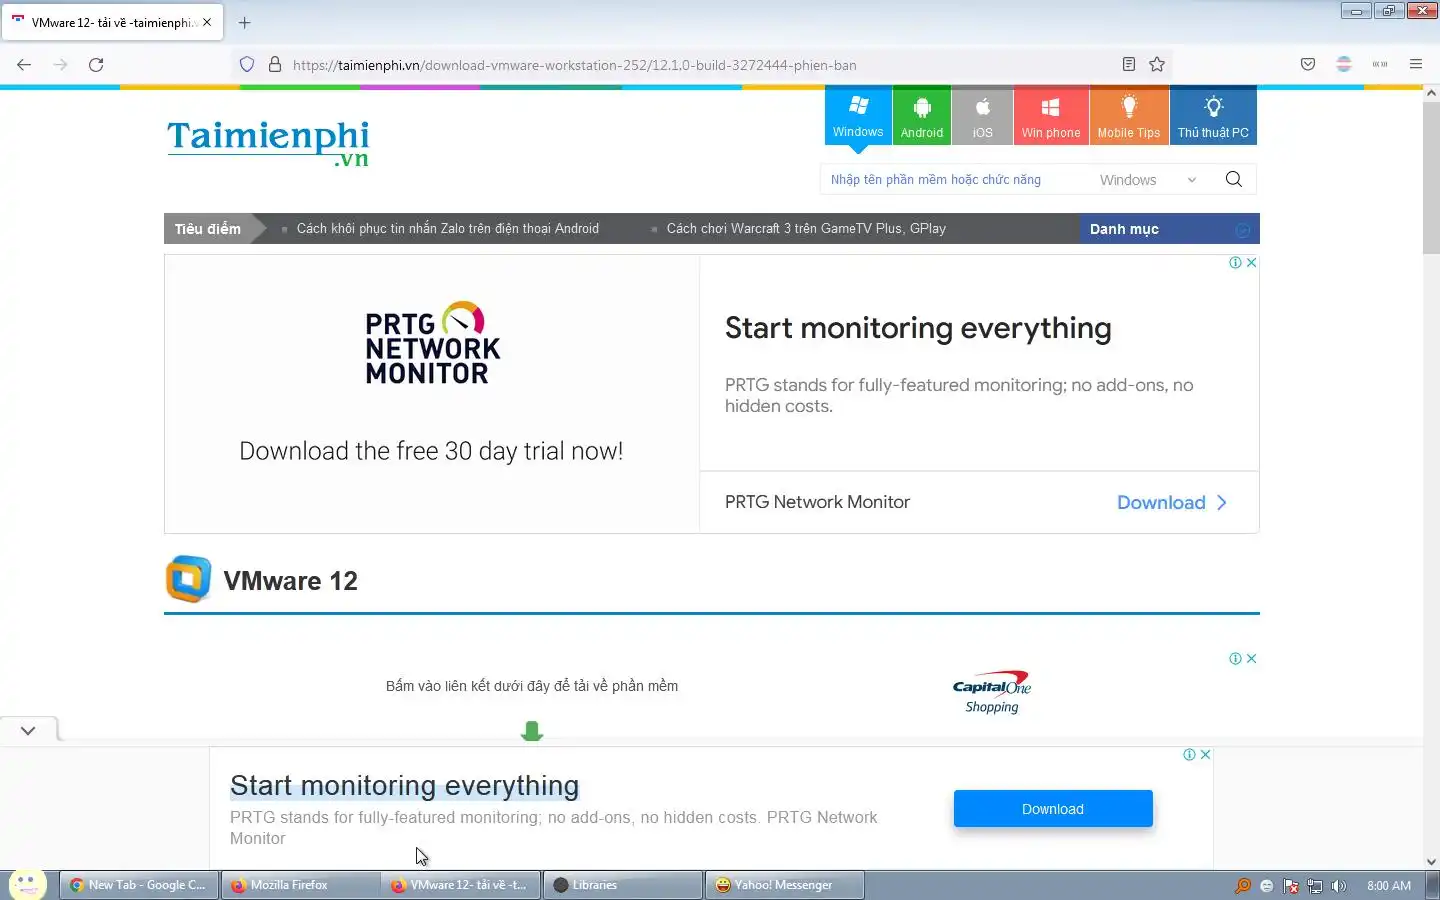Open the Warcraft 3 GameTV Plus article link
The image size is (1440, 900).
point(806,229)
